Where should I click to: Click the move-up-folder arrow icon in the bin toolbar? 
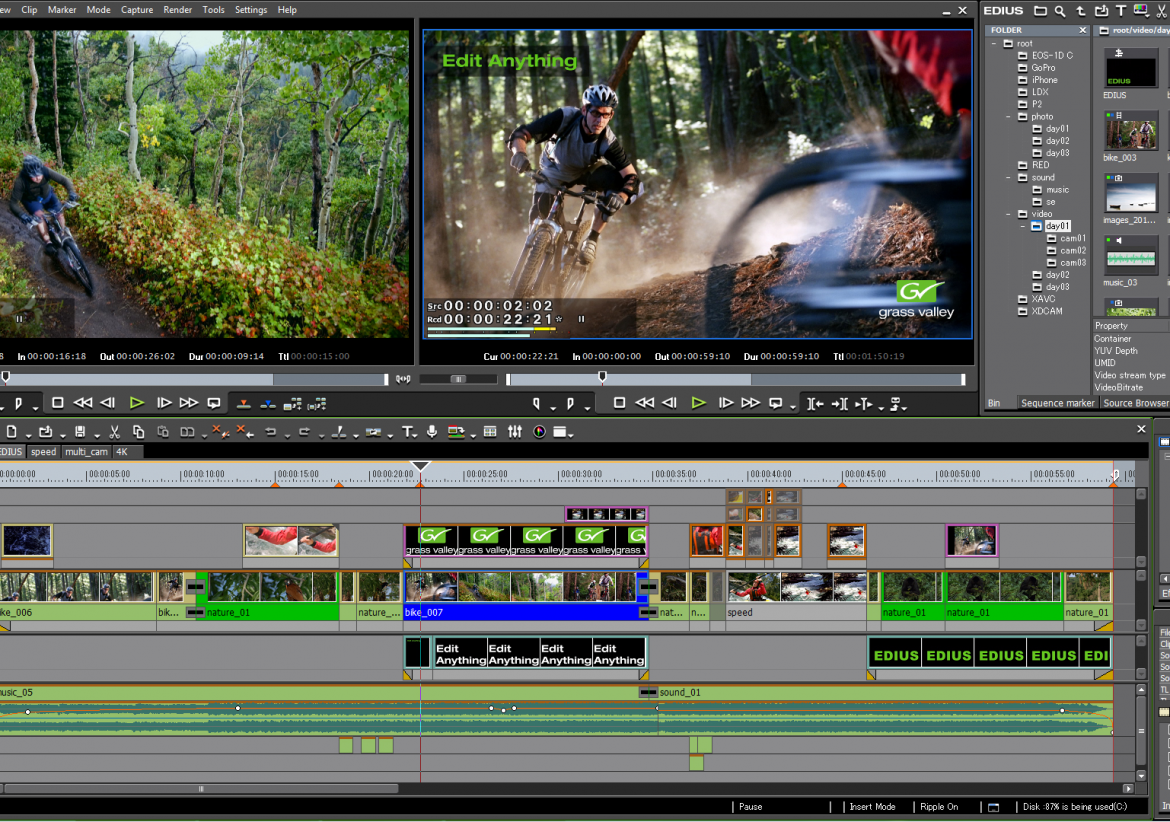(x=1080, y=10)
